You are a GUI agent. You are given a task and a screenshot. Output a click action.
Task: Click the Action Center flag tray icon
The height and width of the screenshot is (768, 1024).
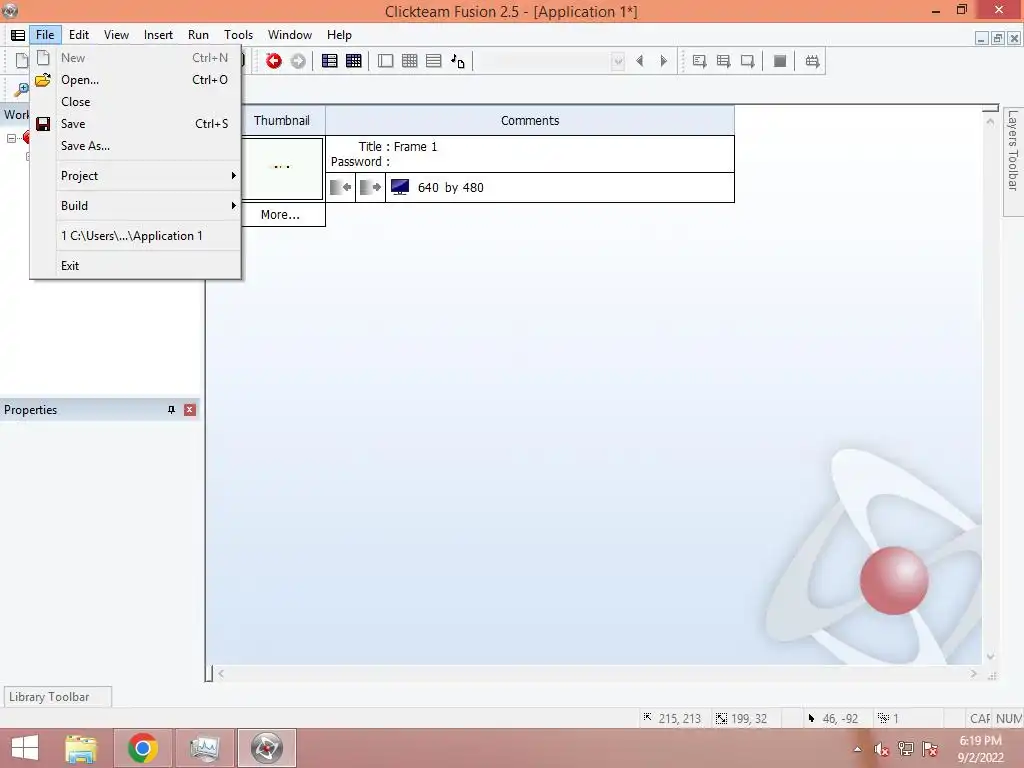(930, 749)
